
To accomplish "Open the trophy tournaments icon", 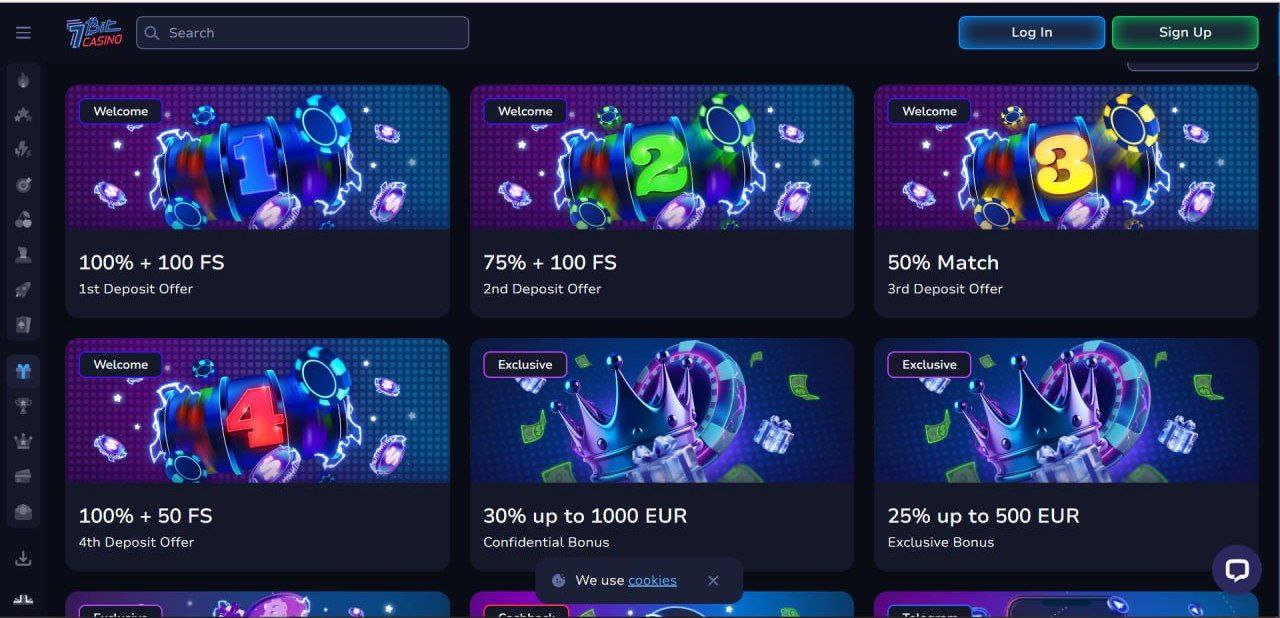I will [23, 406].
